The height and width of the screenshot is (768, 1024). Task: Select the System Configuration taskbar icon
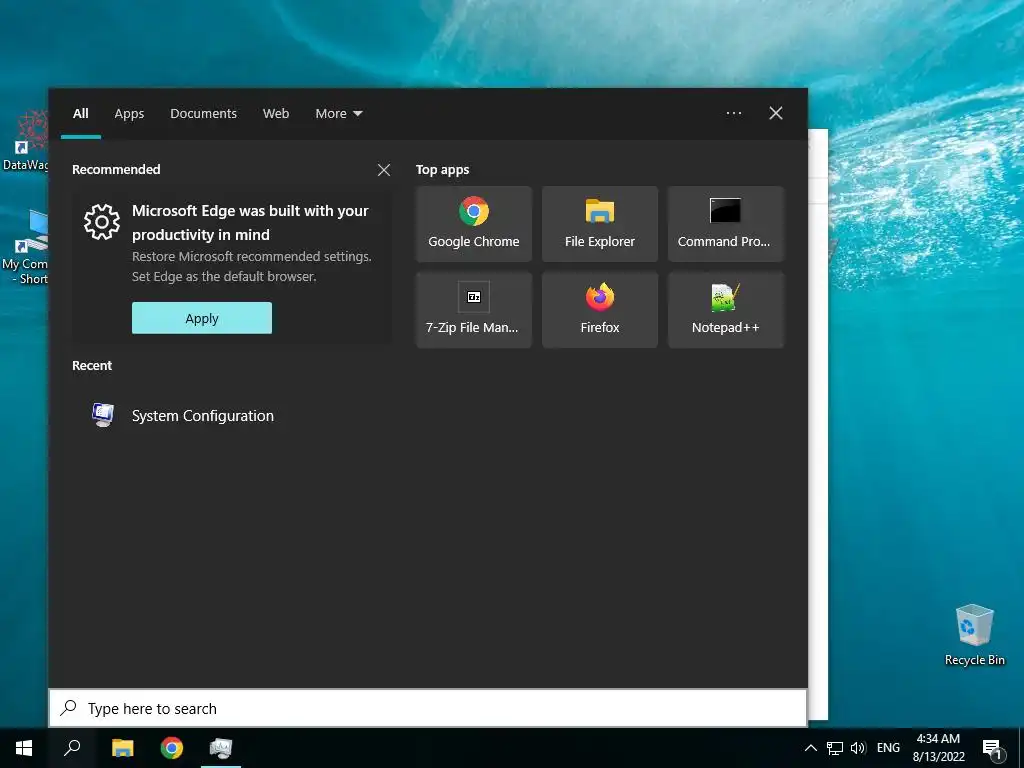(221, 748)
